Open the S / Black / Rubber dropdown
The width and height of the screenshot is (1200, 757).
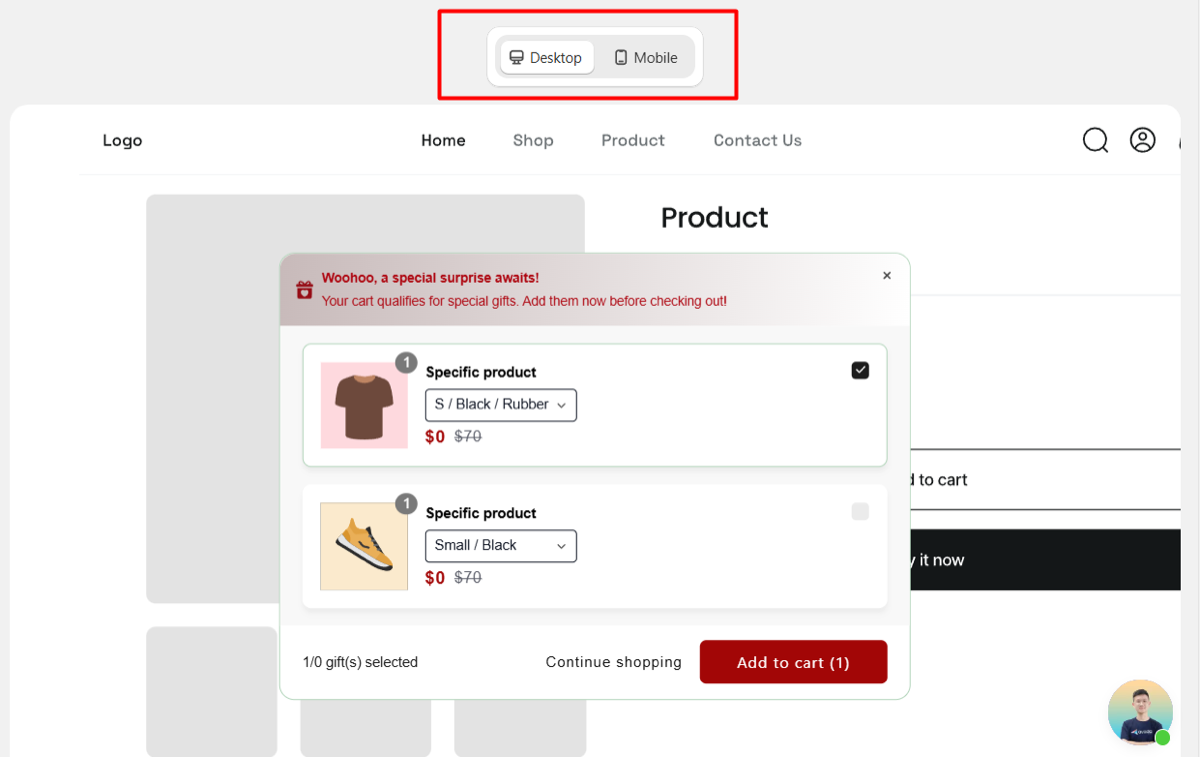(501, 405)
